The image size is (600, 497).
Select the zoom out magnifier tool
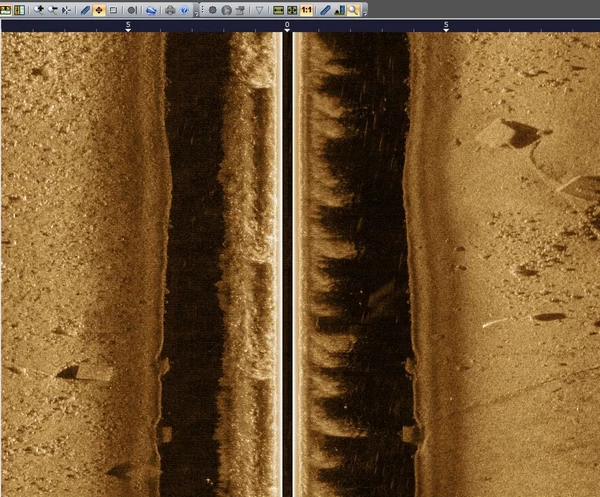(52, 10)
